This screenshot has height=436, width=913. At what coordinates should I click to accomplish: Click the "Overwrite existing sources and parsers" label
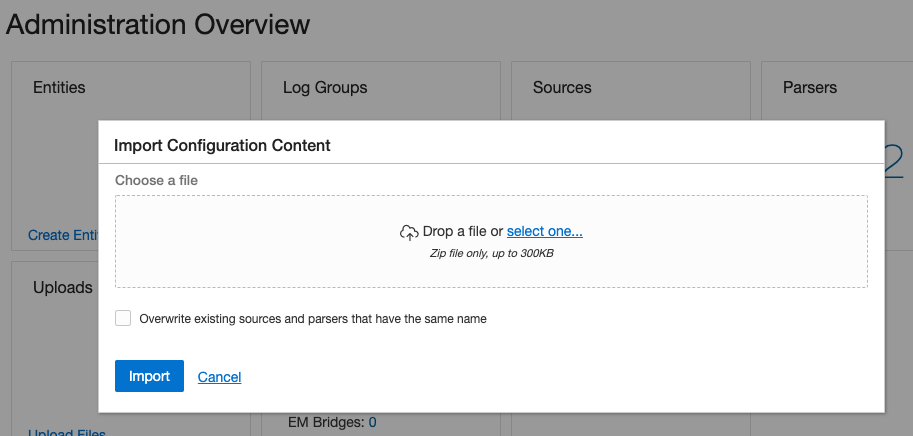[313, 319]
